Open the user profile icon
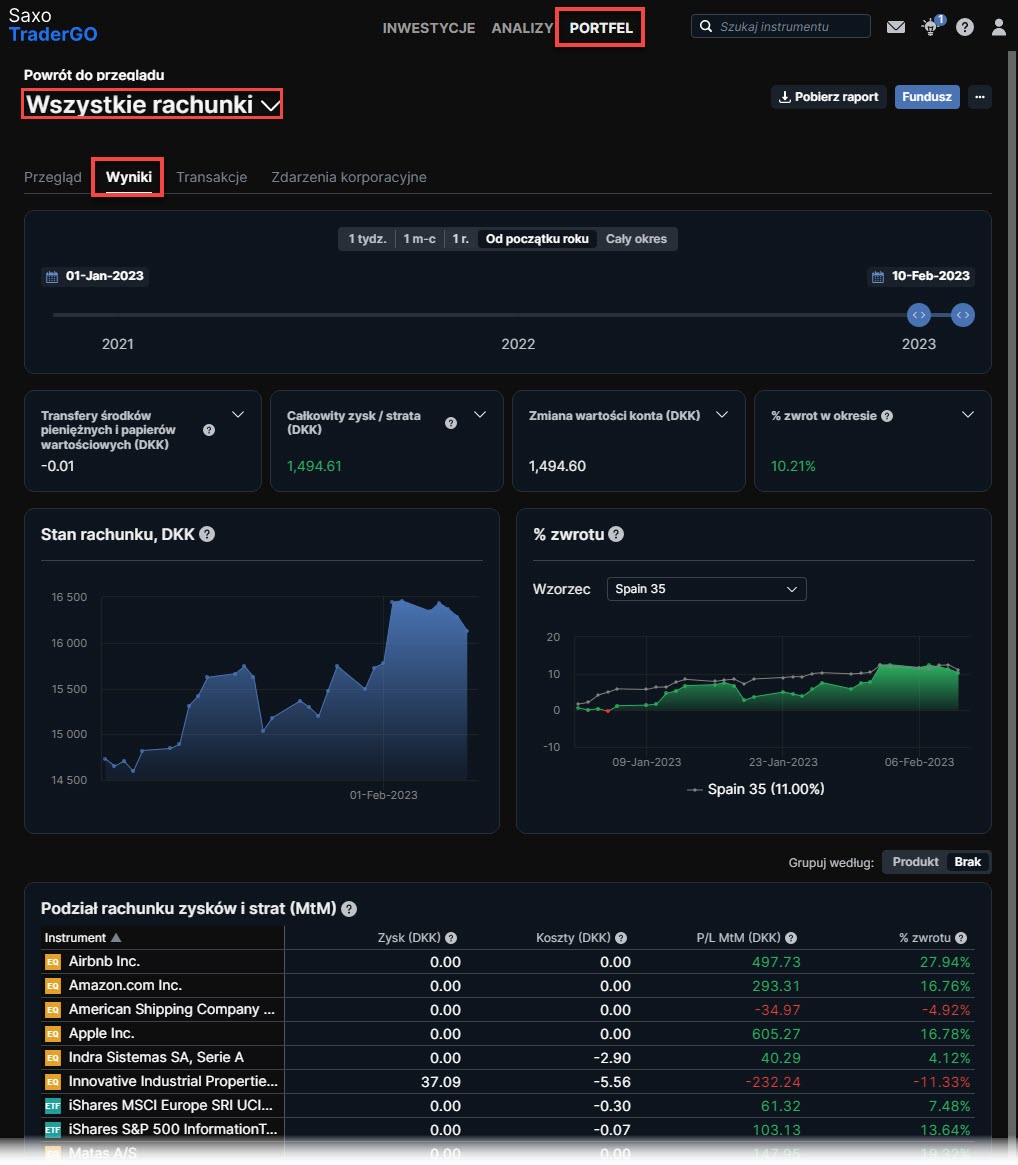 (x=999, y=27)
